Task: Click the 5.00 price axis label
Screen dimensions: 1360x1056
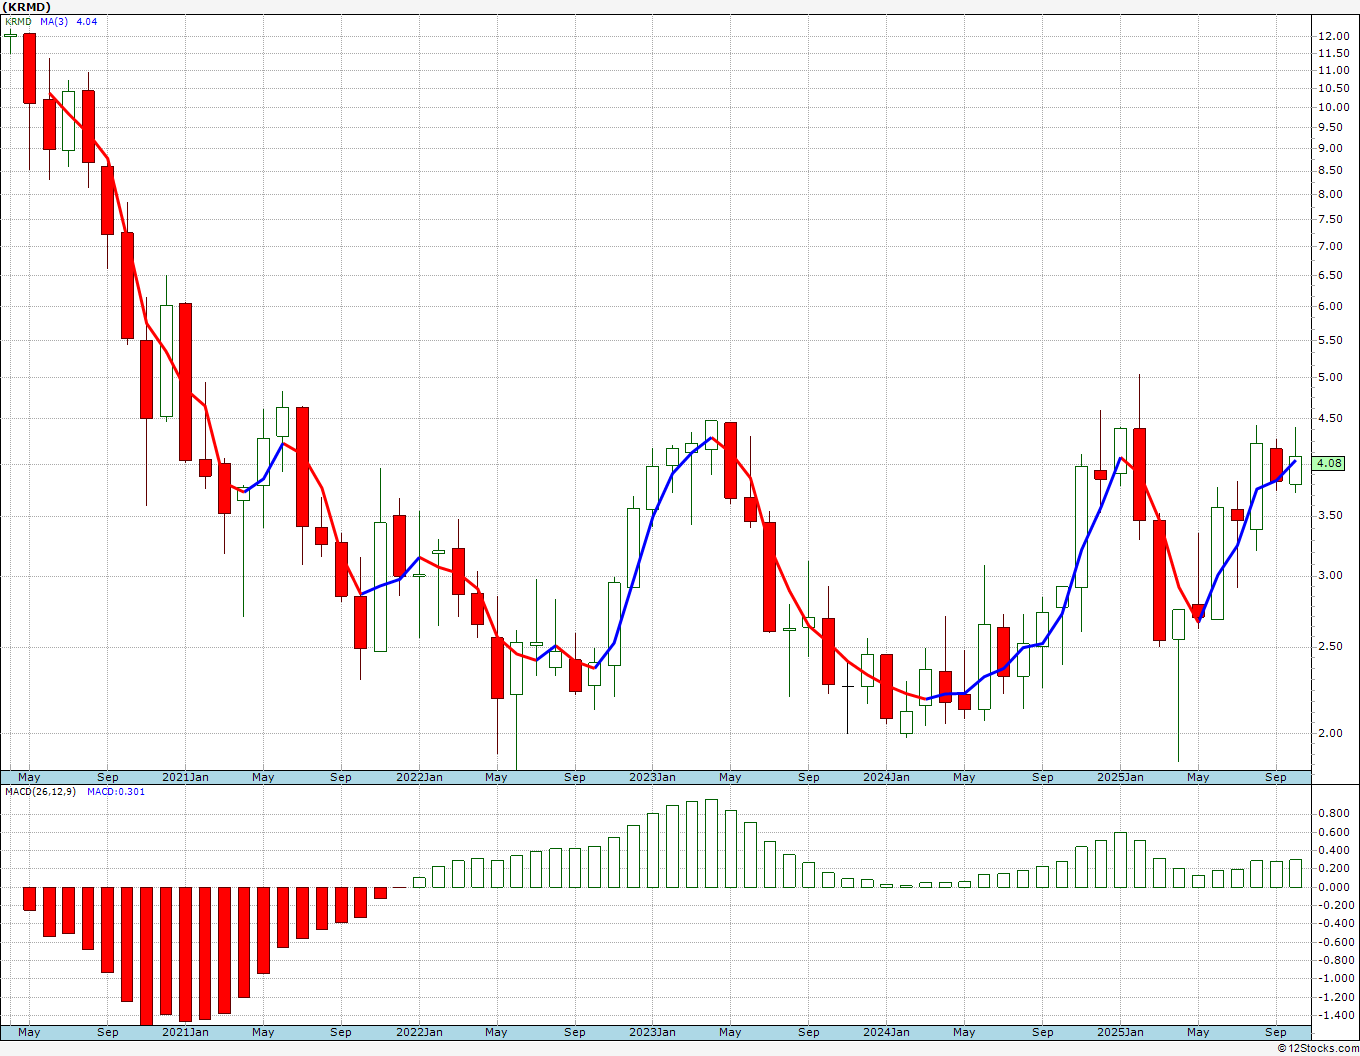Action: pos(1330,377)
